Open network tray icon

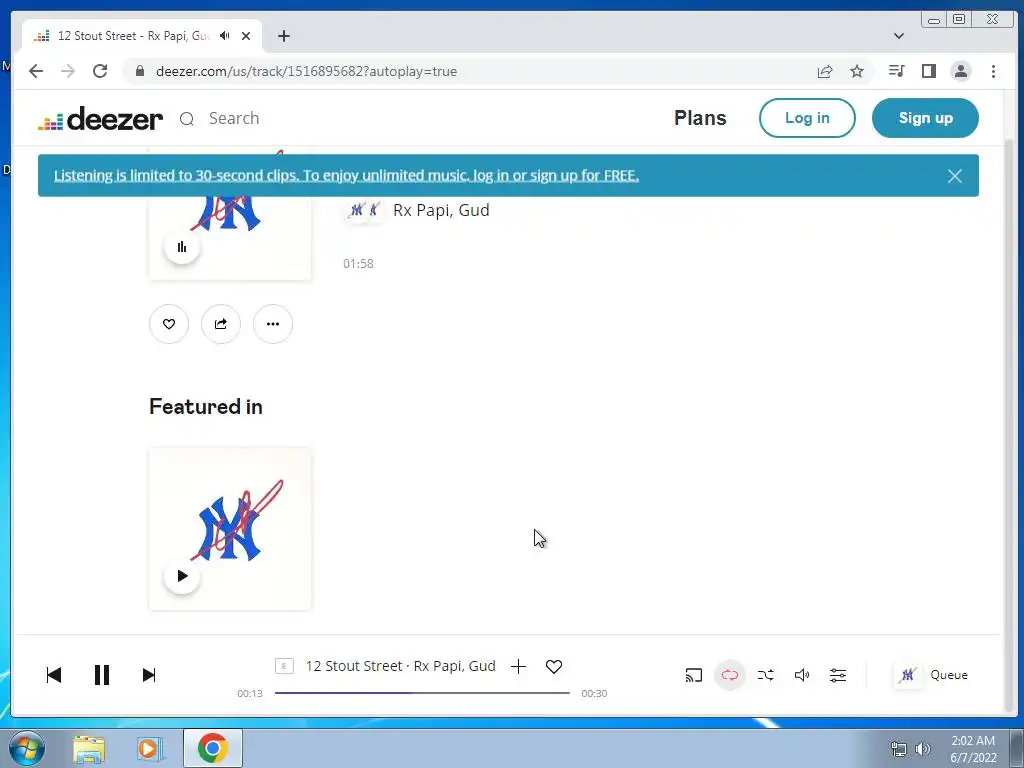click(x=899, y=749)
